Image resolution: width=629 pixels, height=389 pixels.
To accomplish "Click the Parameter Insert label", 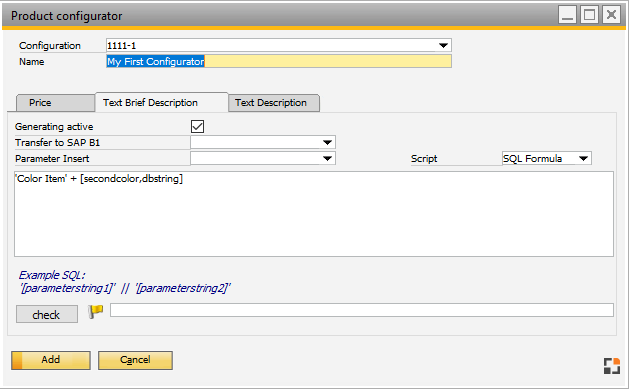I will pos(52,159).
